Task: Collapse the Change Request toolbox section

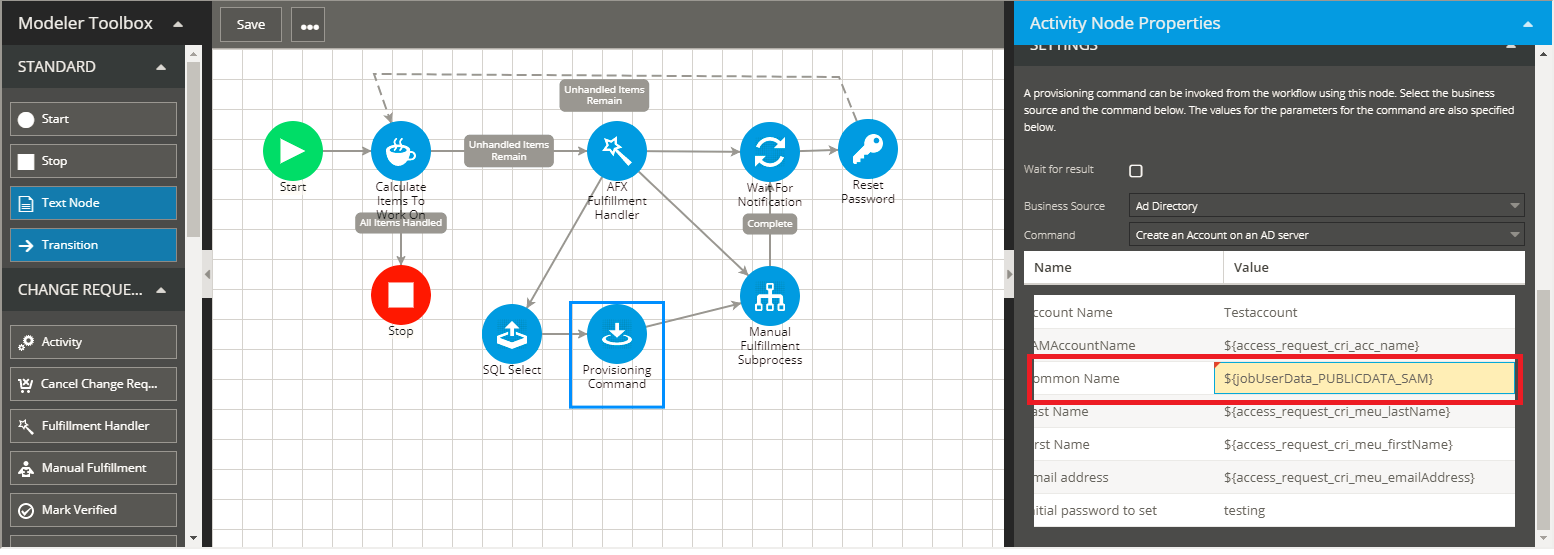Action: [x=161, y=290]
